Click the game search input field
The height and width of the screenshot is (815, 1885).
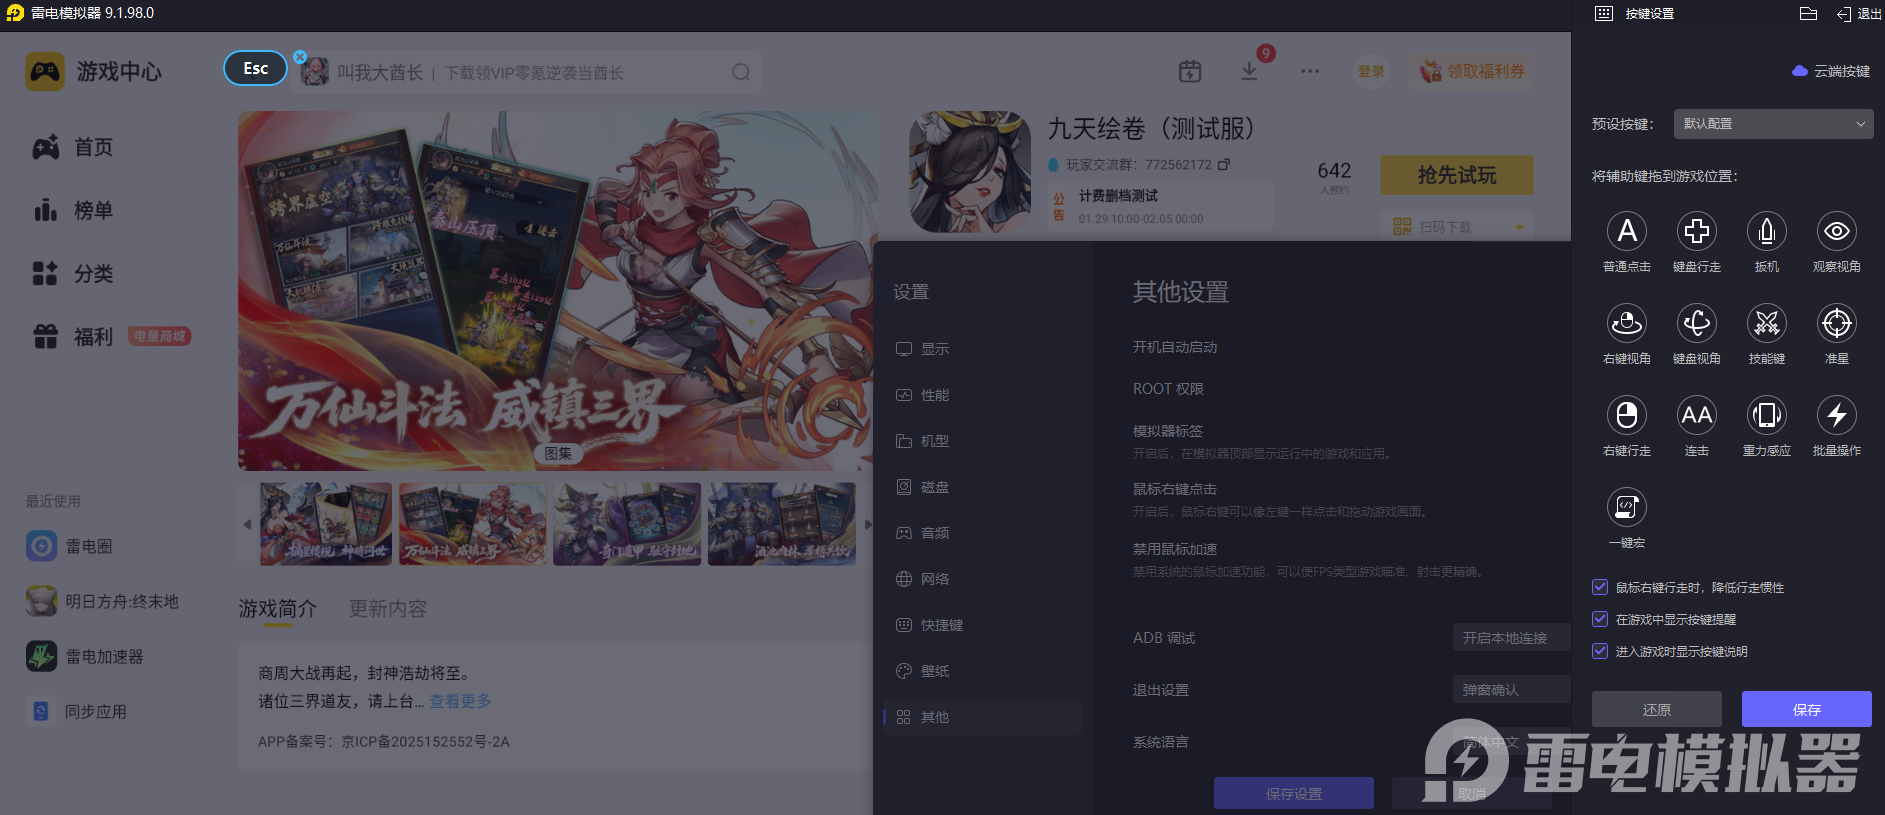click(530, 72)
